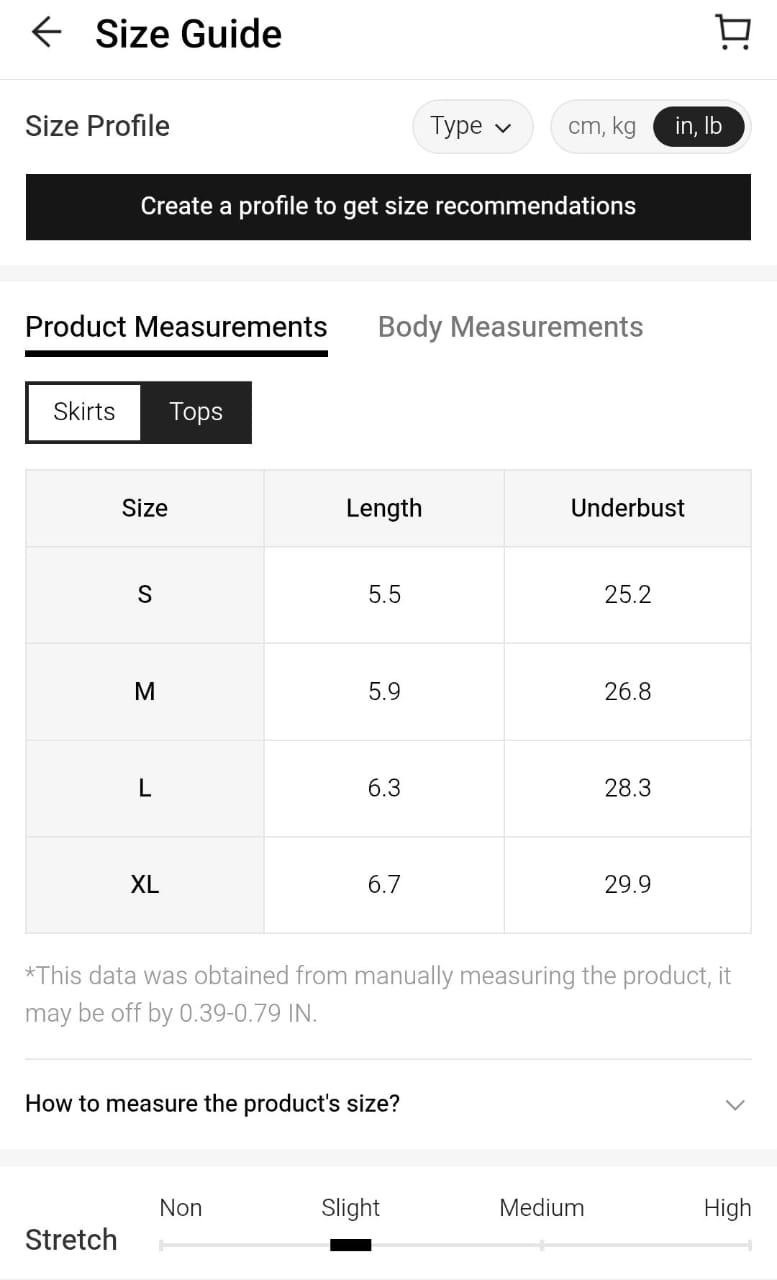
Task: Switch units to cm, kg
Action: (601, 127)
